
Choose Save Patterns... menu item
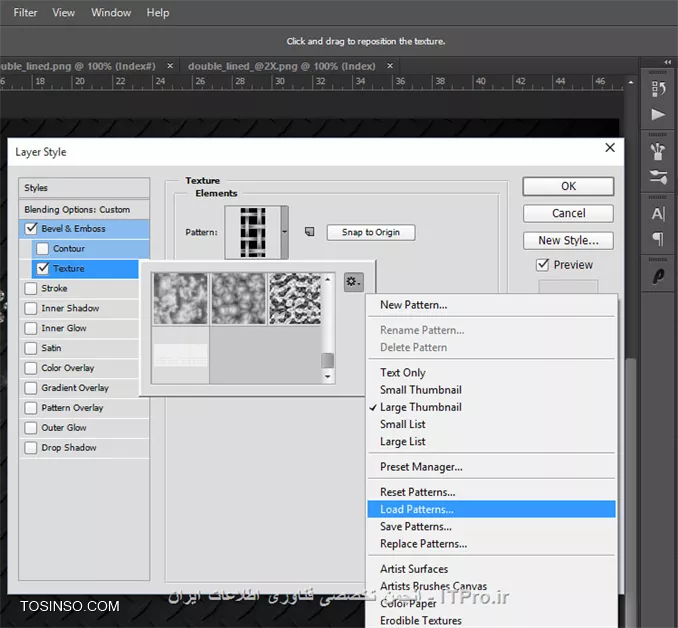click(x=491, y=526)
